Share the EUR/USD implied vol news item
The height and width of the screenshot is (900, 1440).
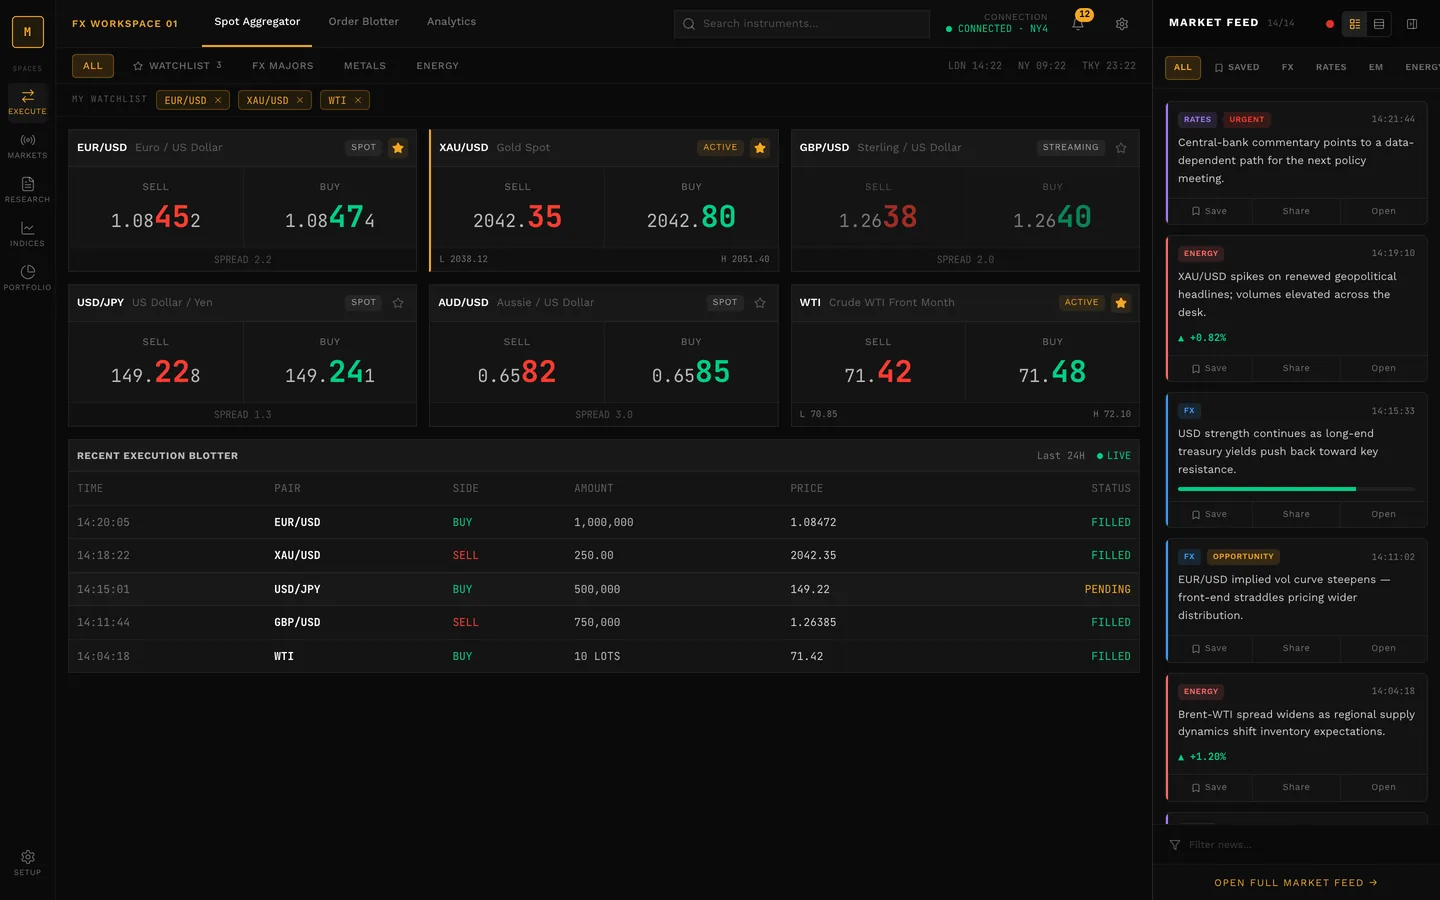[x=1296, y=648]
